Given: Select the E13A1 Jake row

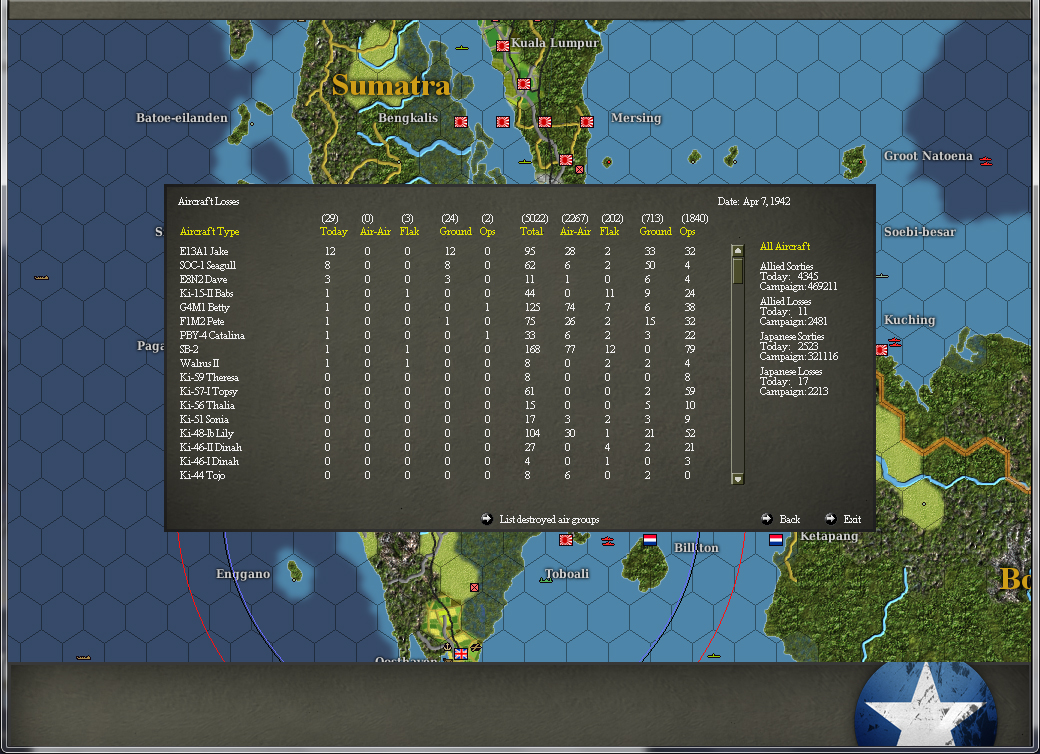Looking at the screenshot, I should 205,252.
